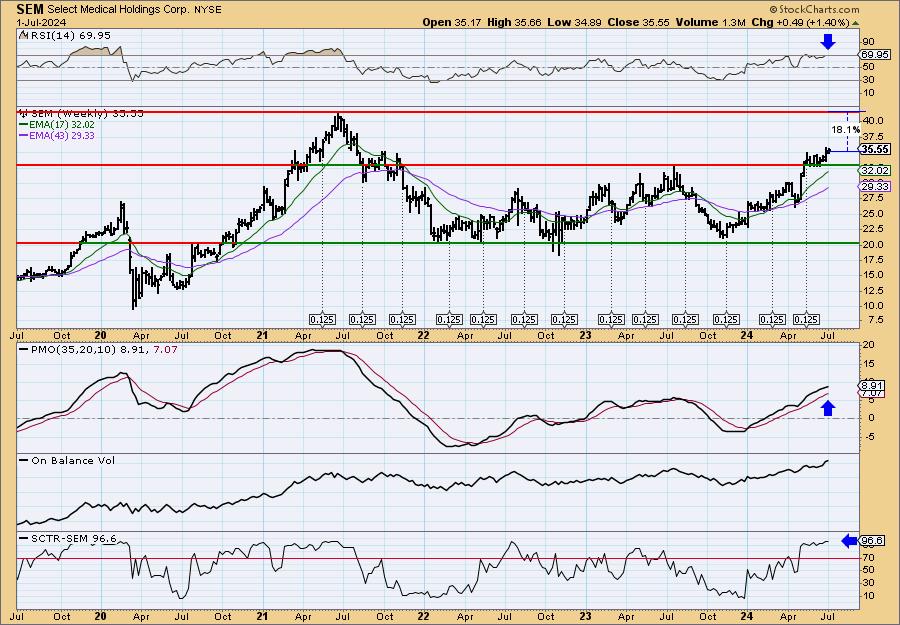Click the 35.55 price tag on right axis
Viewport: 900px width, 625px height.
[x=875, y=149]
